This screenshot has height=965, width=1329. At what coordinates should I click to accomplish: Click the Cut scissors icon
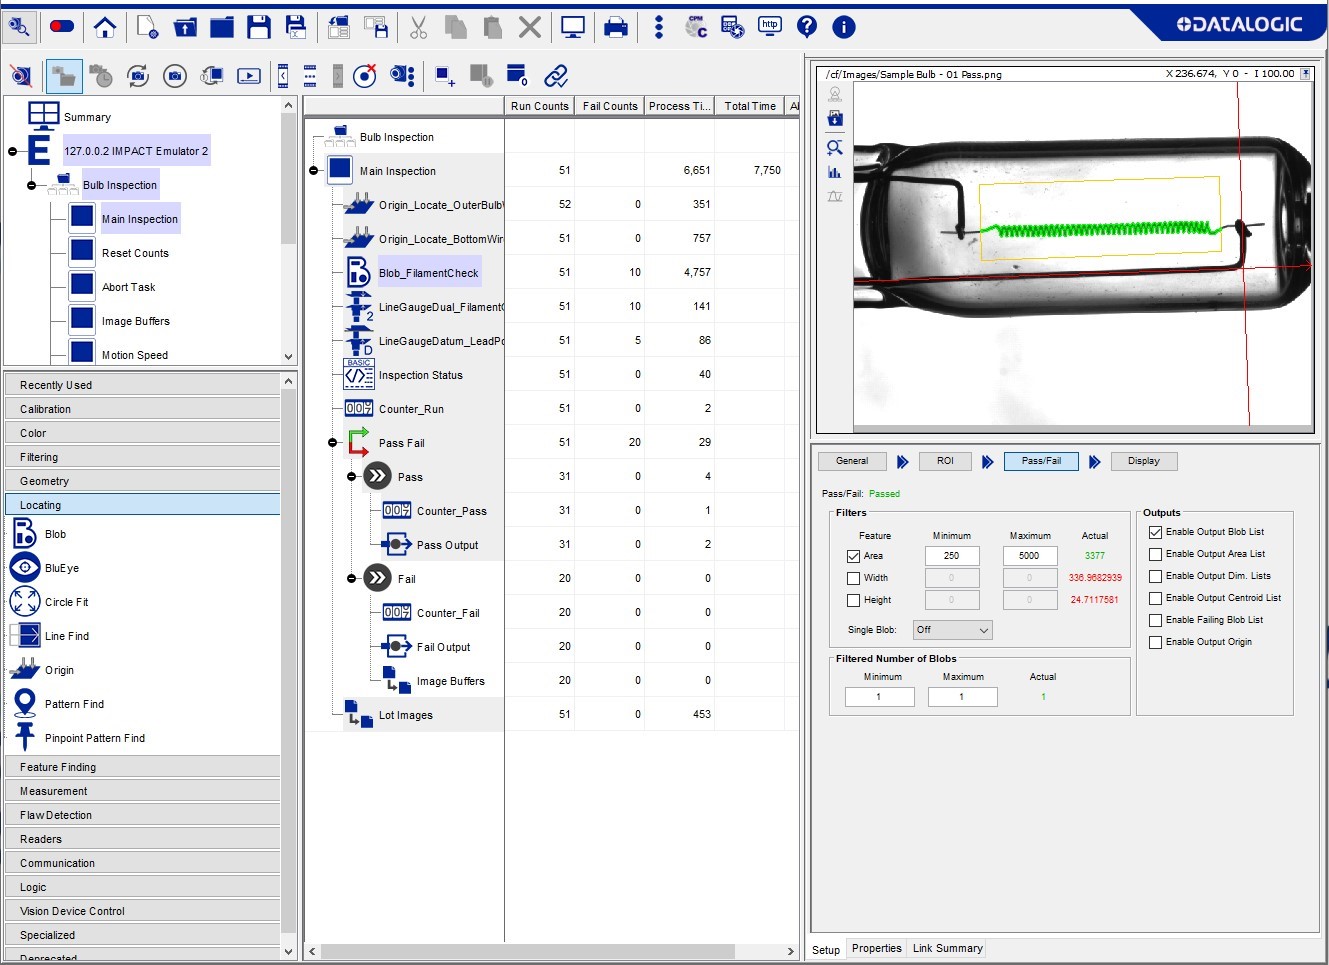click(x=418, y=27)
